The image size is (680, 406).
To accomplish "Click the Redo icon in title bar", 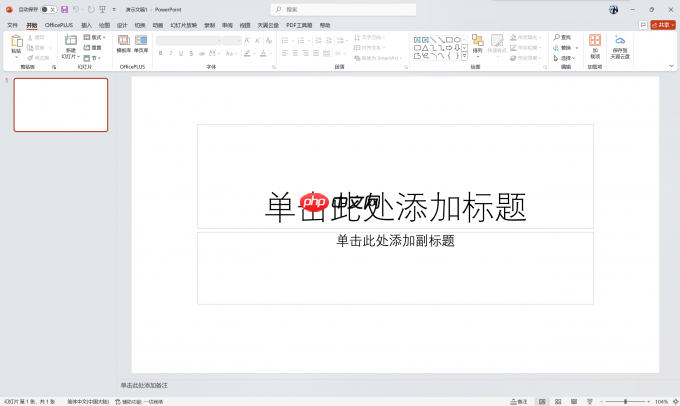I will [x=91, y=9].
